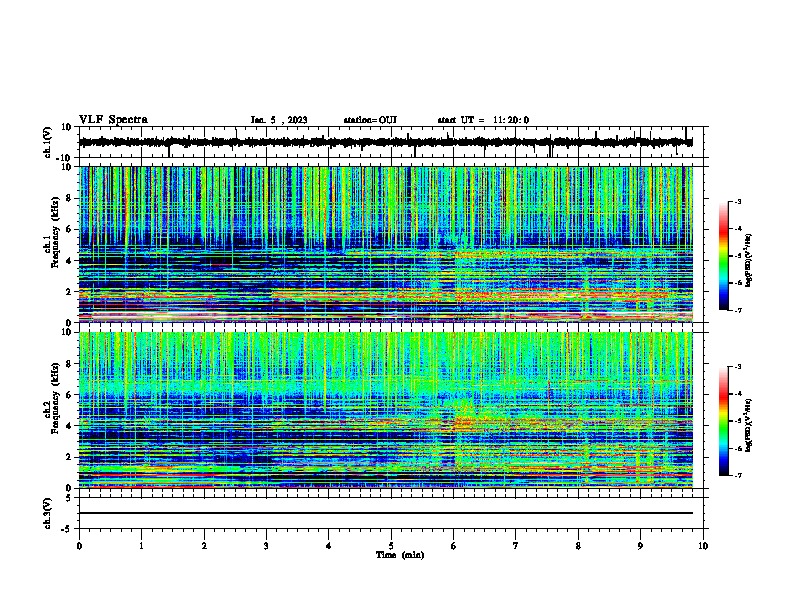Click the -7 label below ch.2 color scale
792x612 pixels.
coord(737,475)
